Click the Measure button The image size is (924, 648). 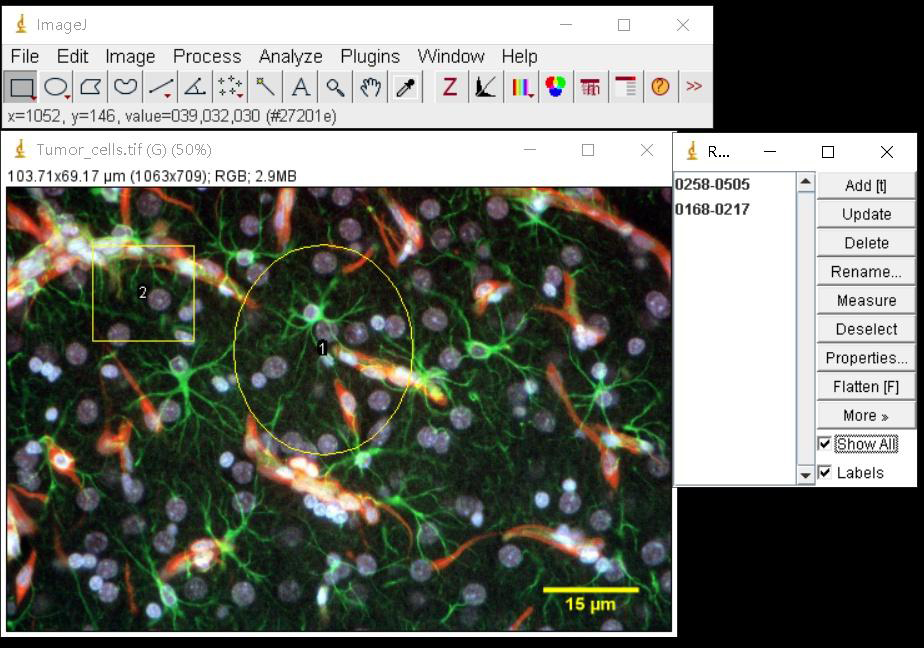pos(866,300)
